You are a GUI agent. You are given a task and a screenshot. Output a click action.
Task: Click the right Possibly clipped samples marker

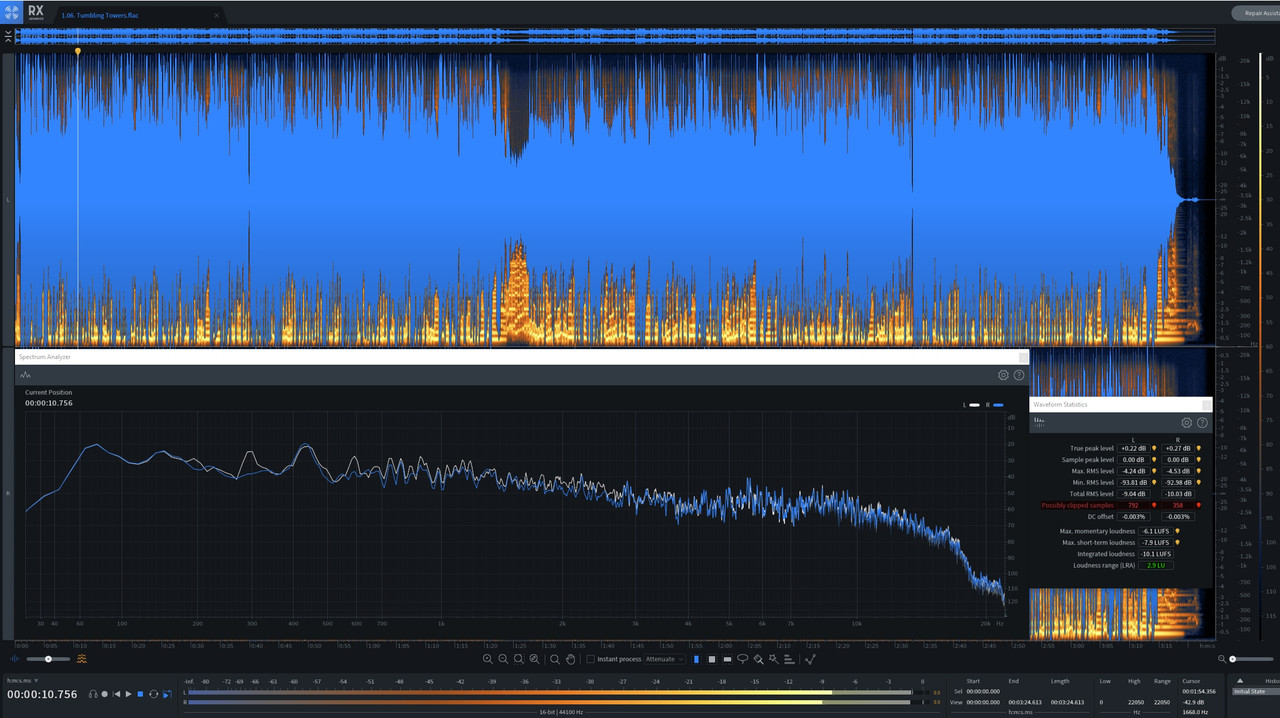coord(1199,505)
